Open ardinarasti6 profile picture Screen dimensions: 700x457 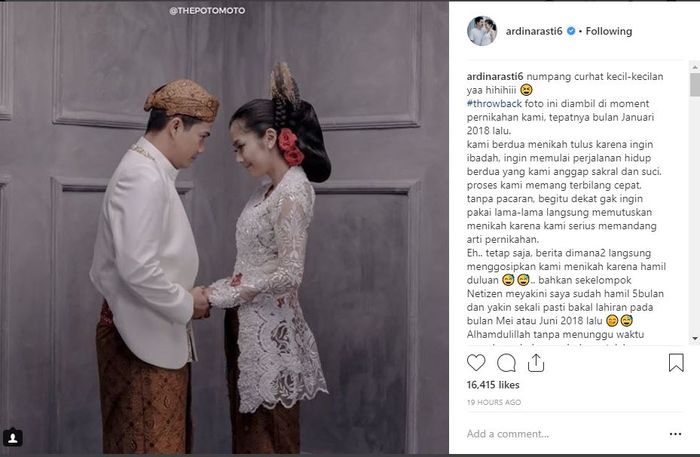[x=482, y=31]
